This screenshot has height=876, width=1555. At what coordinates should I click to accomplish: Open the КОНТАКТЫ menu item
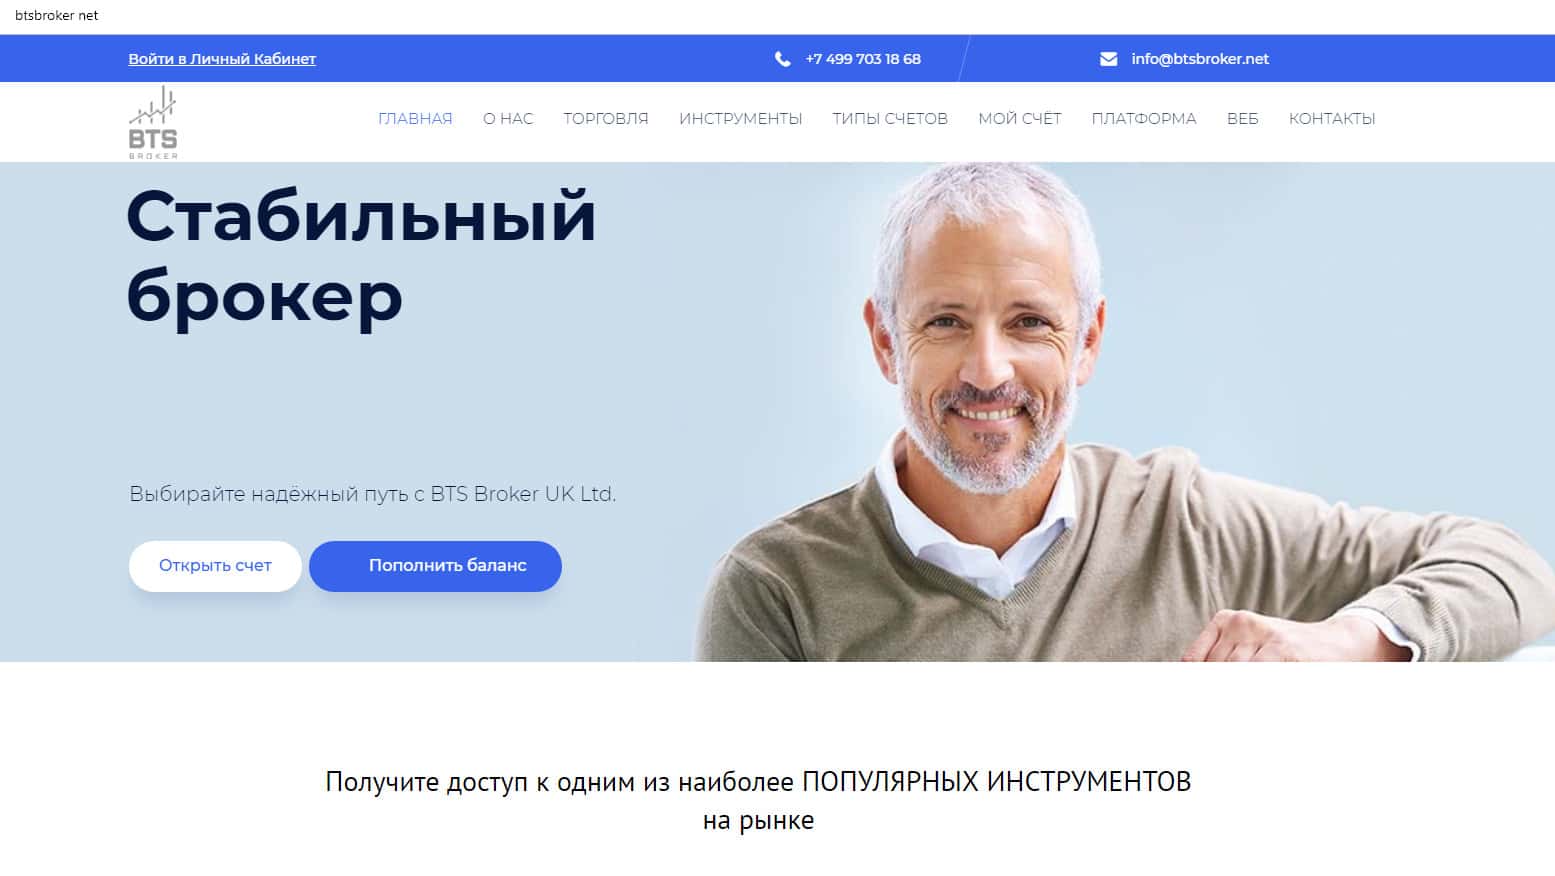[1332, 118]
